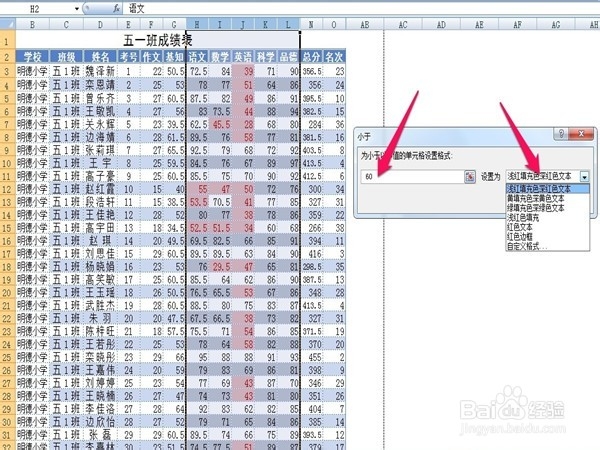Select column D header
600x450 pixels.
coord(100,24)
